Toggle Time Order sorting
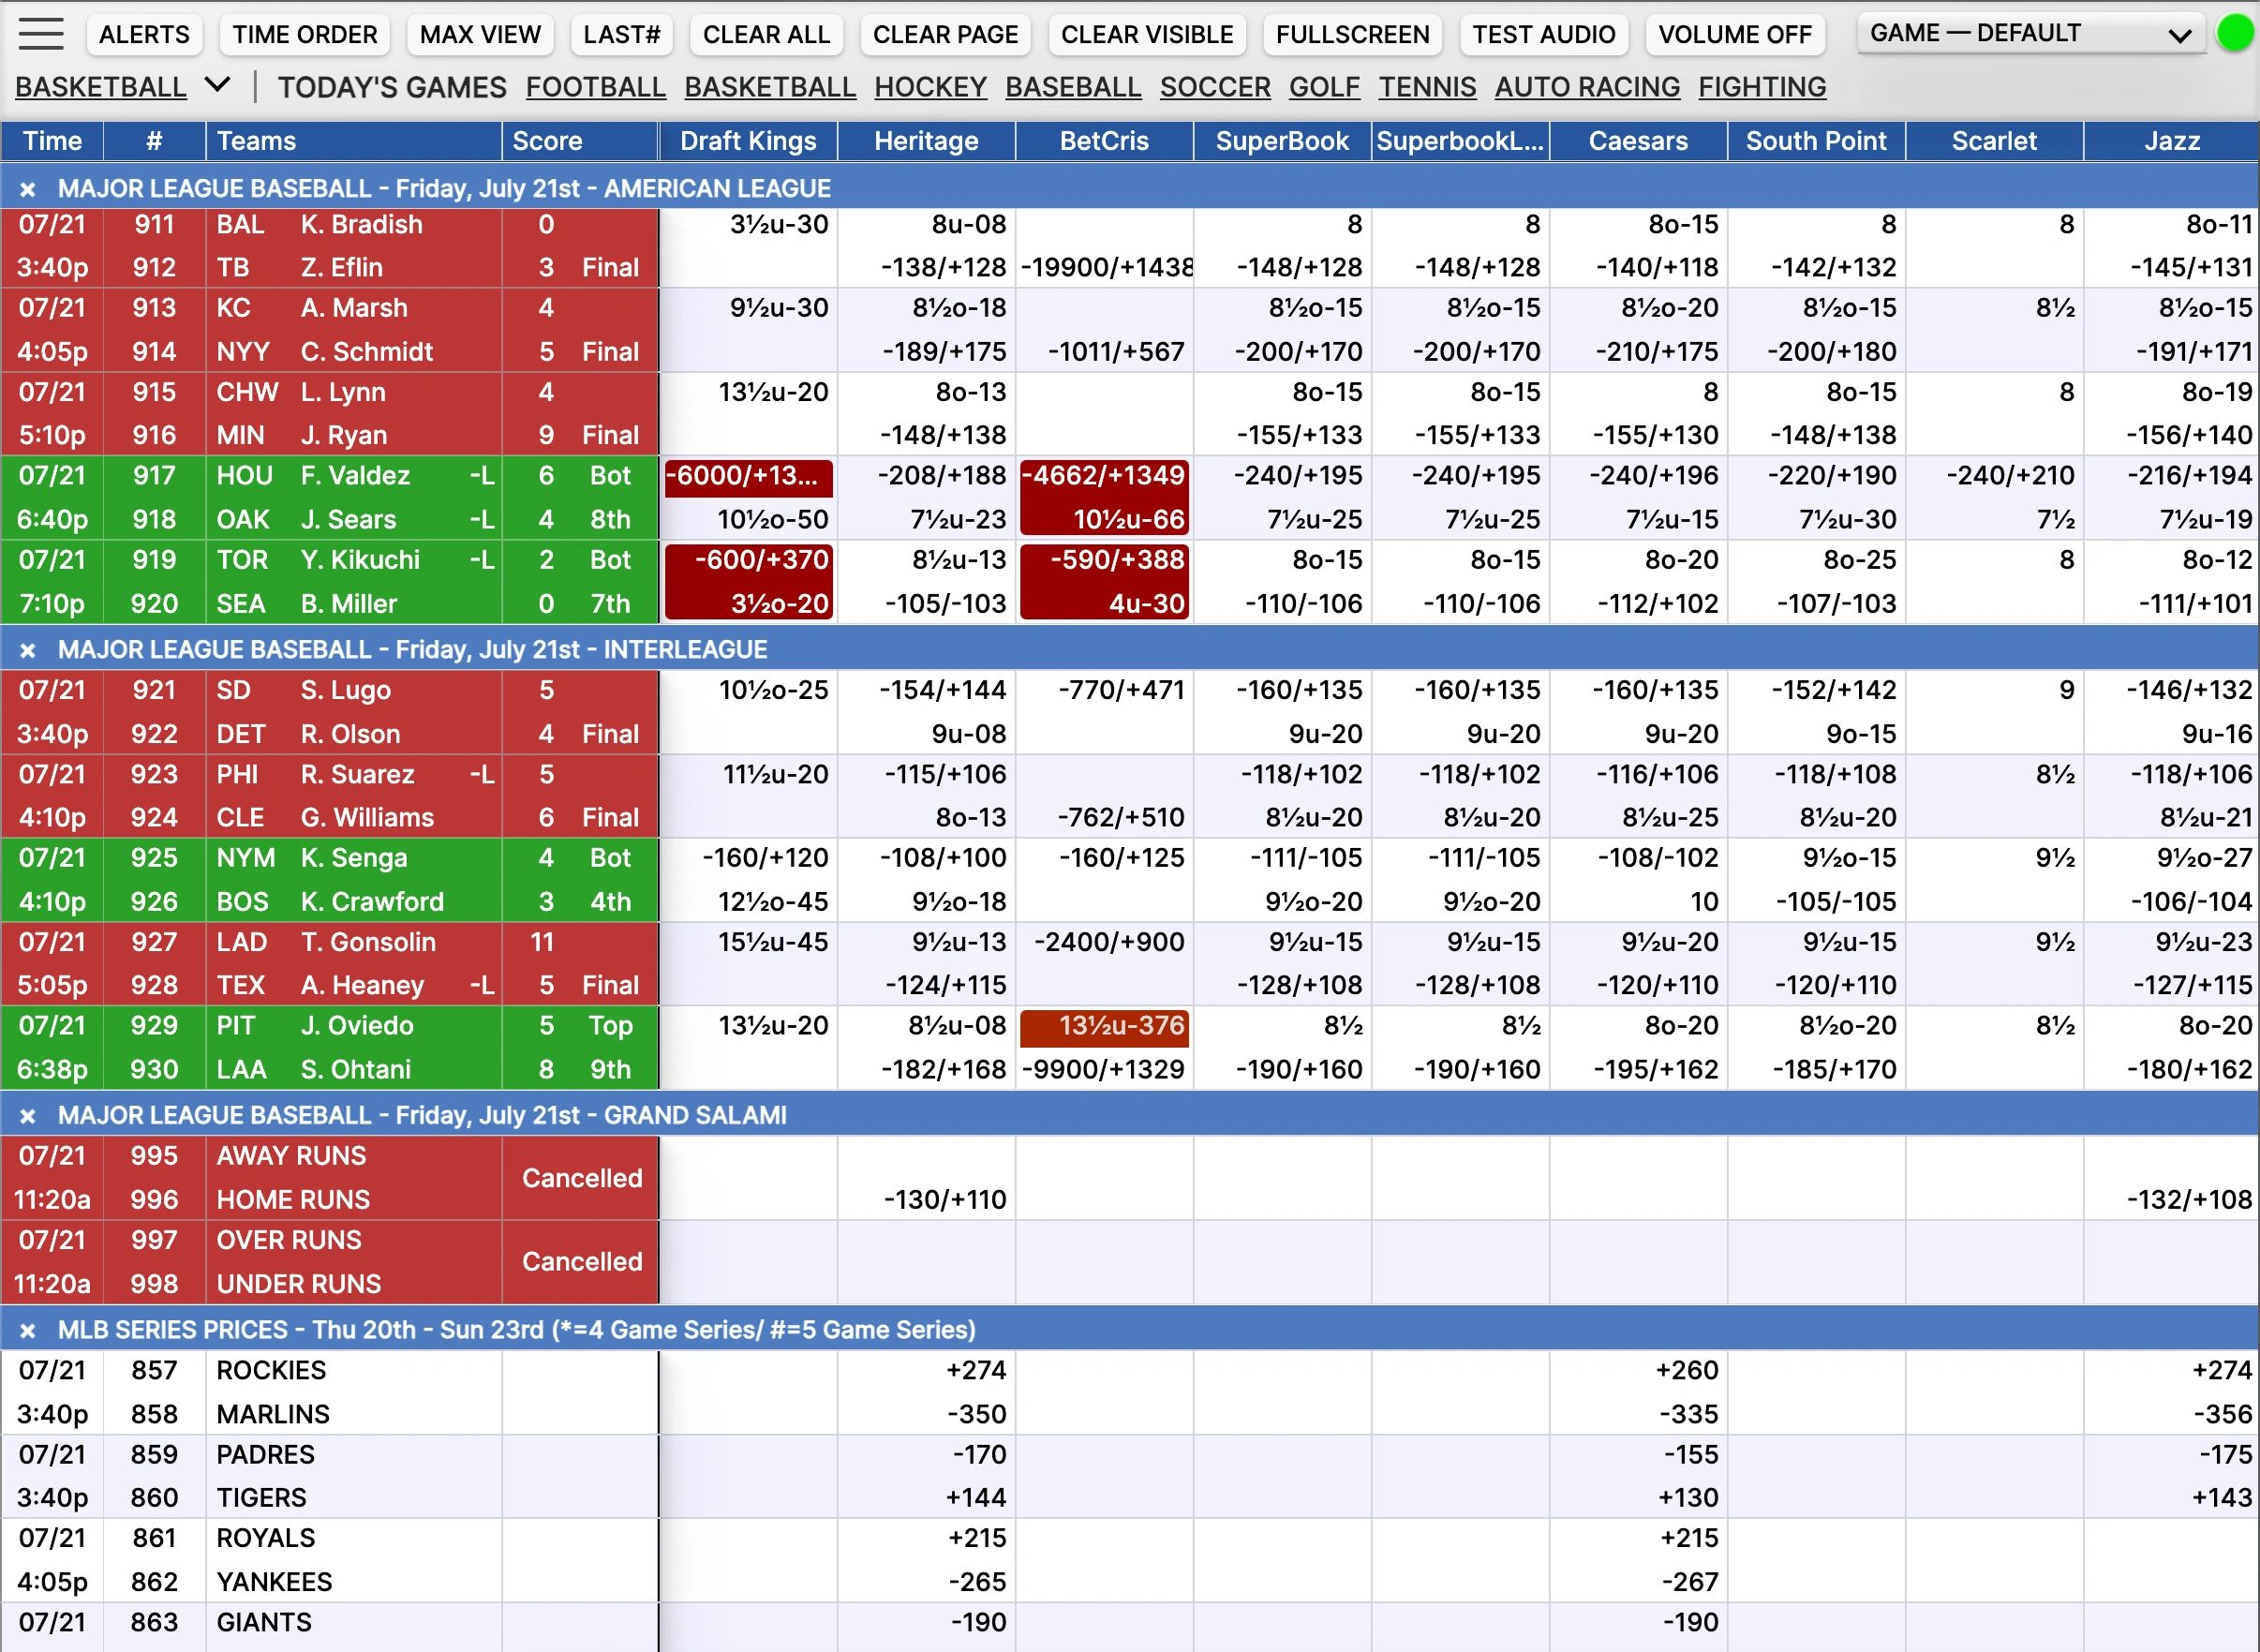The image size is (2260, 1652). pyautogui.click(x=305, y=35)
